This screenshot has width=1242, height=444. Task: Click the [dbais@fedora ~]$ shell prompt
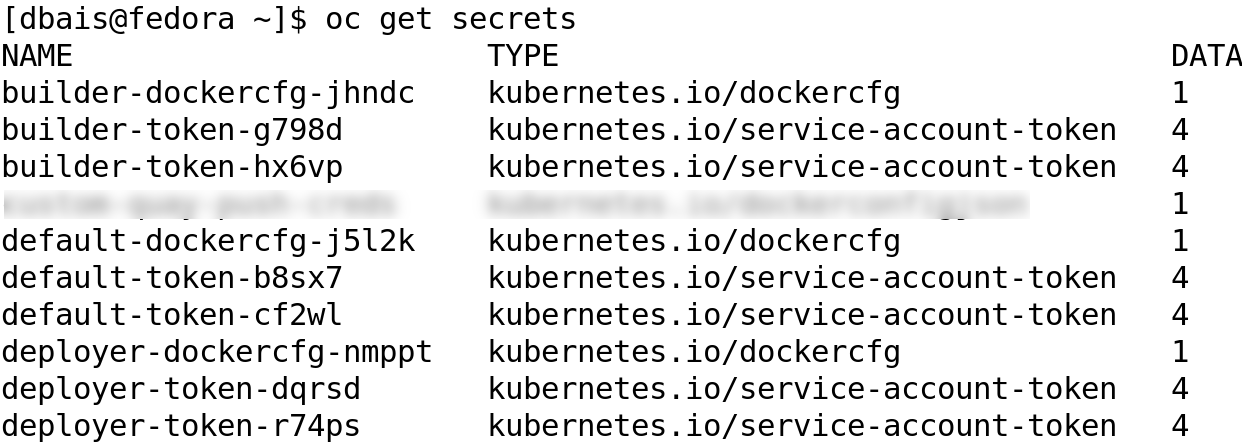(x=155, y=19)
